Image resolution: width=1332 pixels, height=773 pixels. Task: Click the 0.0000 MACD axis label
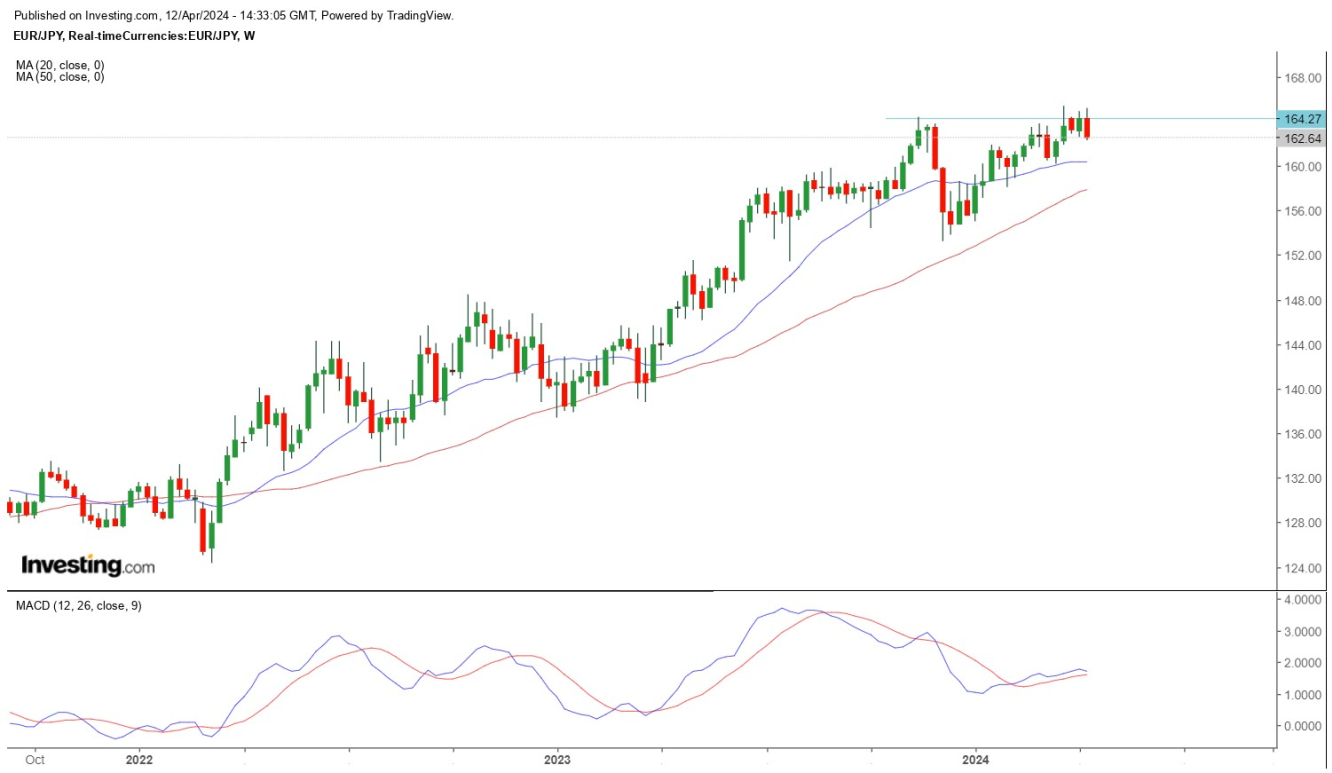click(1303, 727)
